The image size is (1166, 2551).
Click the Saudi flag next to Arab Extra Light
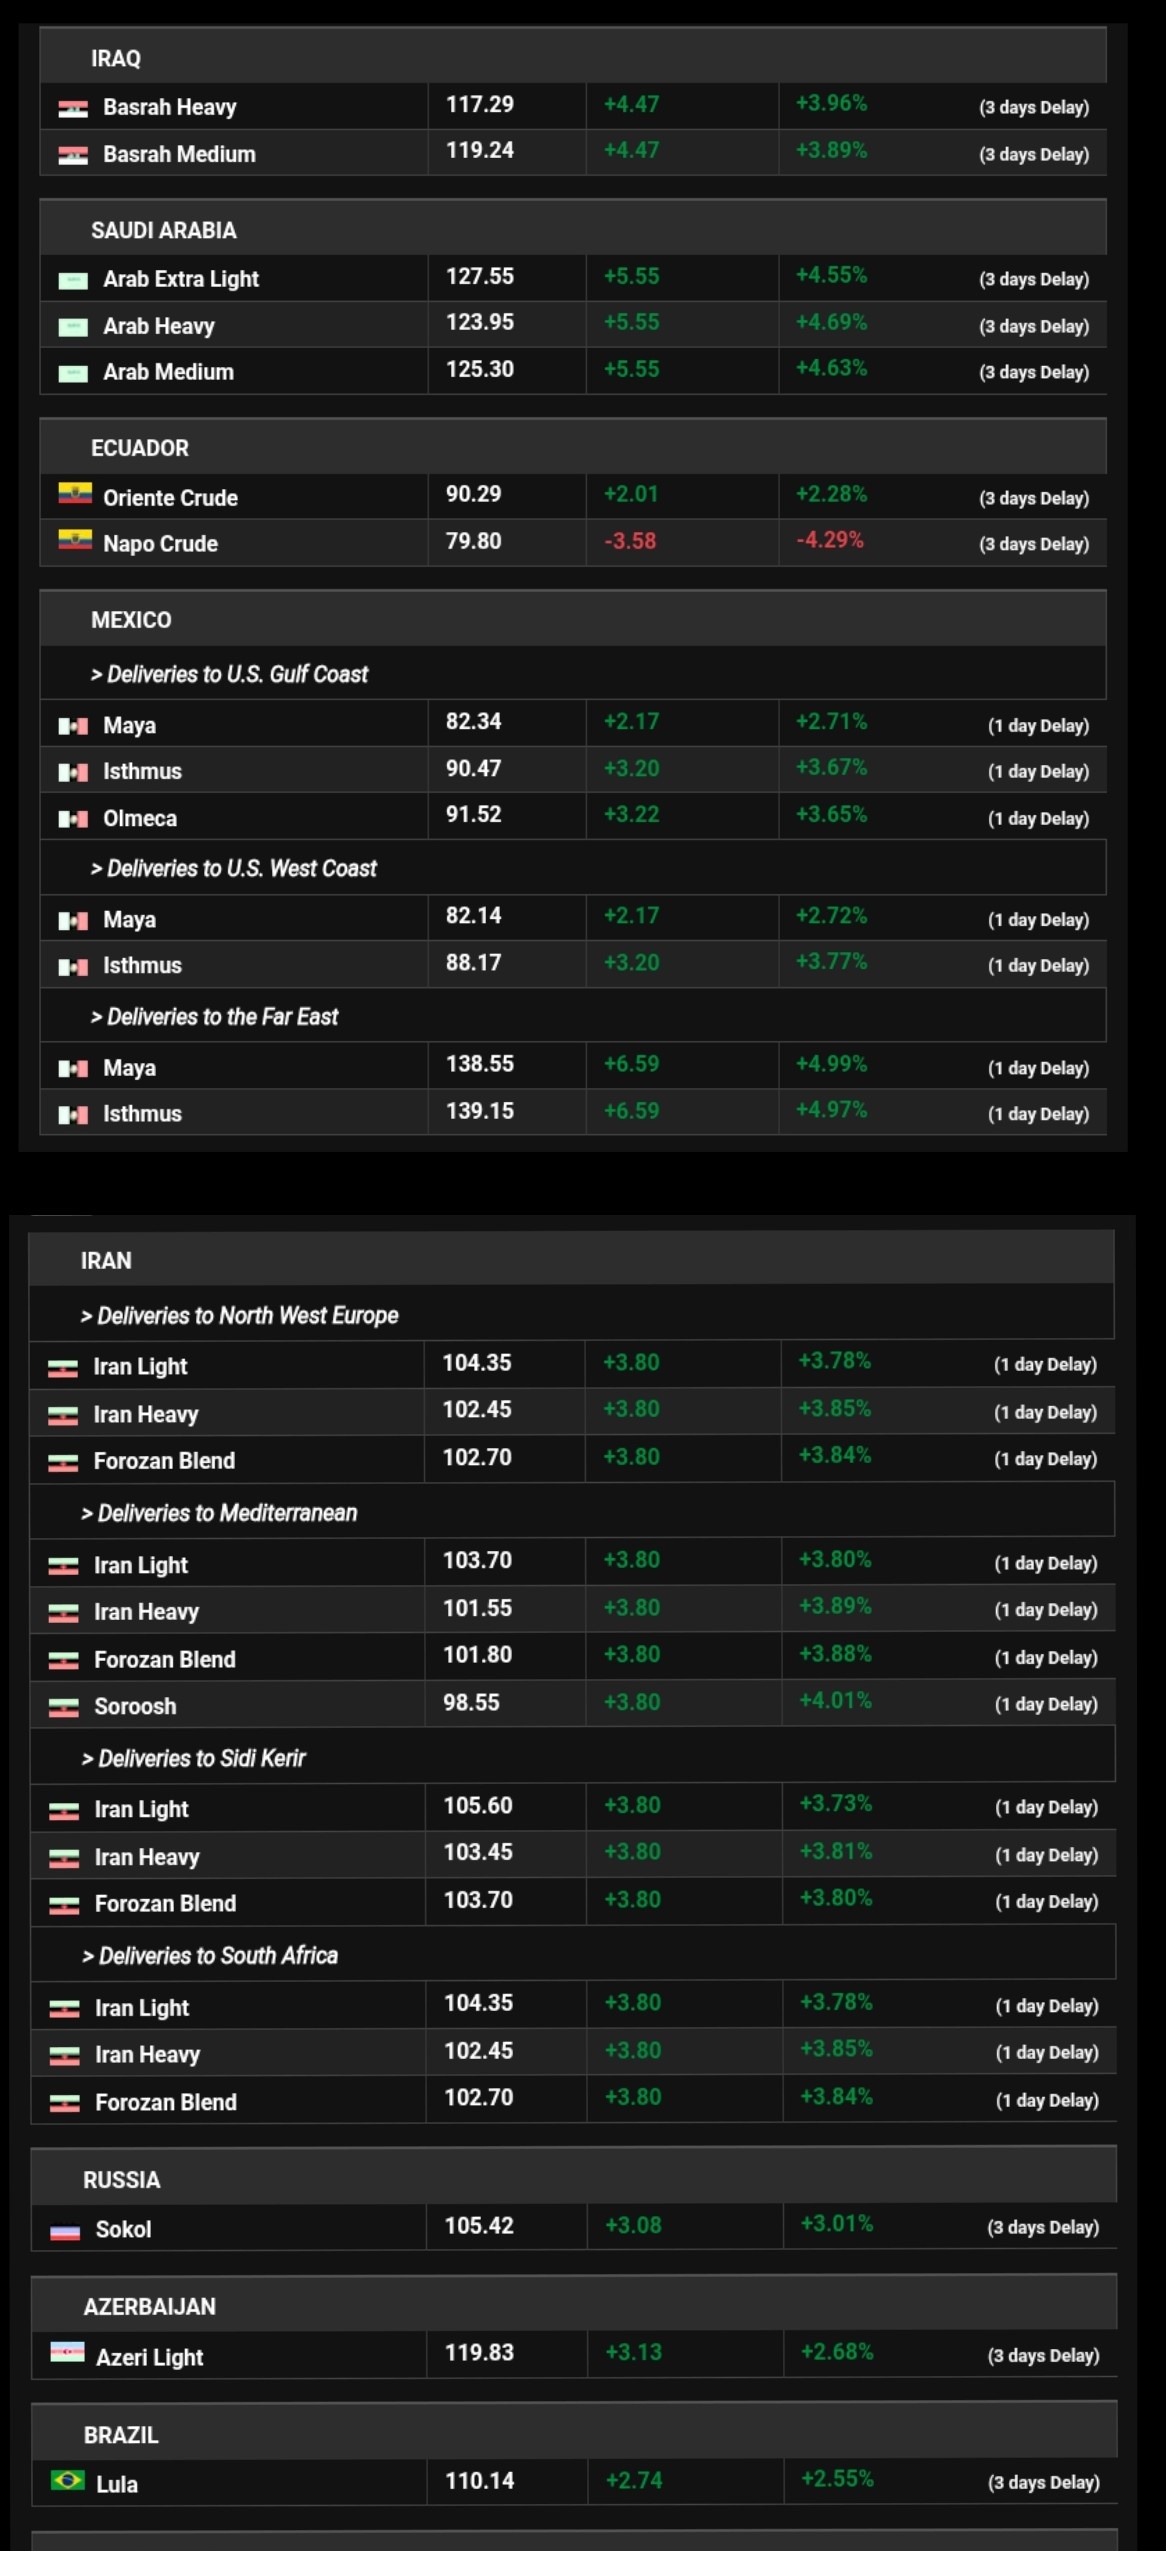[73, 280]
